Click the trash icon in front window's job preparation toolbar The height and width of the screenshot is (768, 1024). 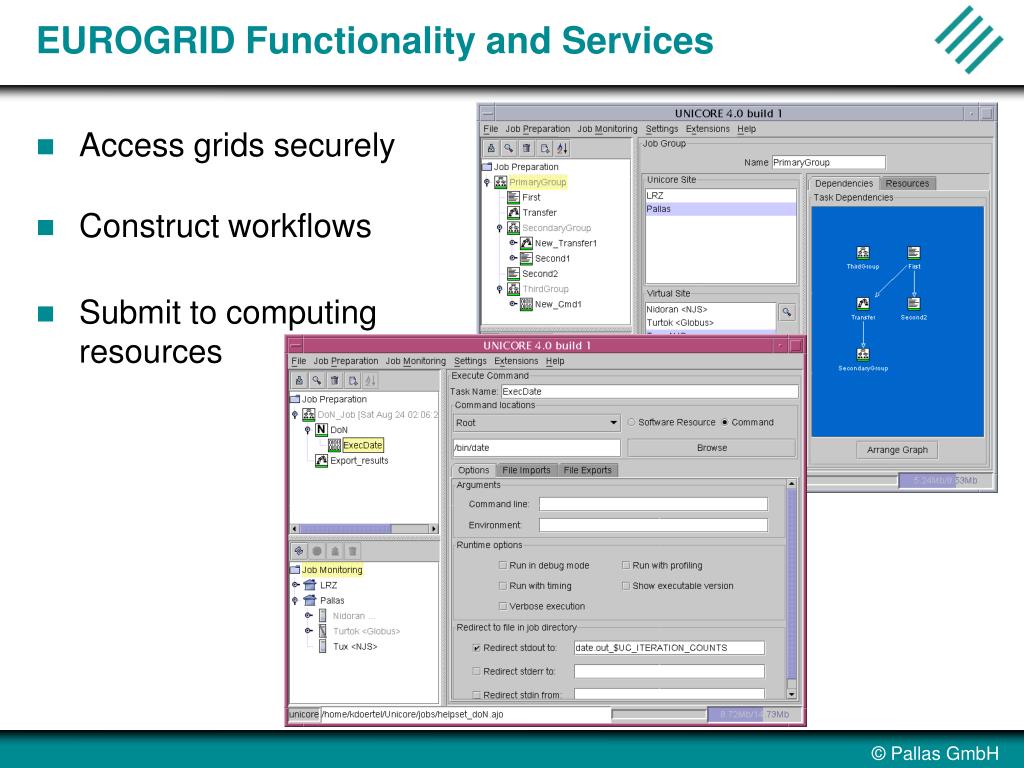(x=335, y=380)
